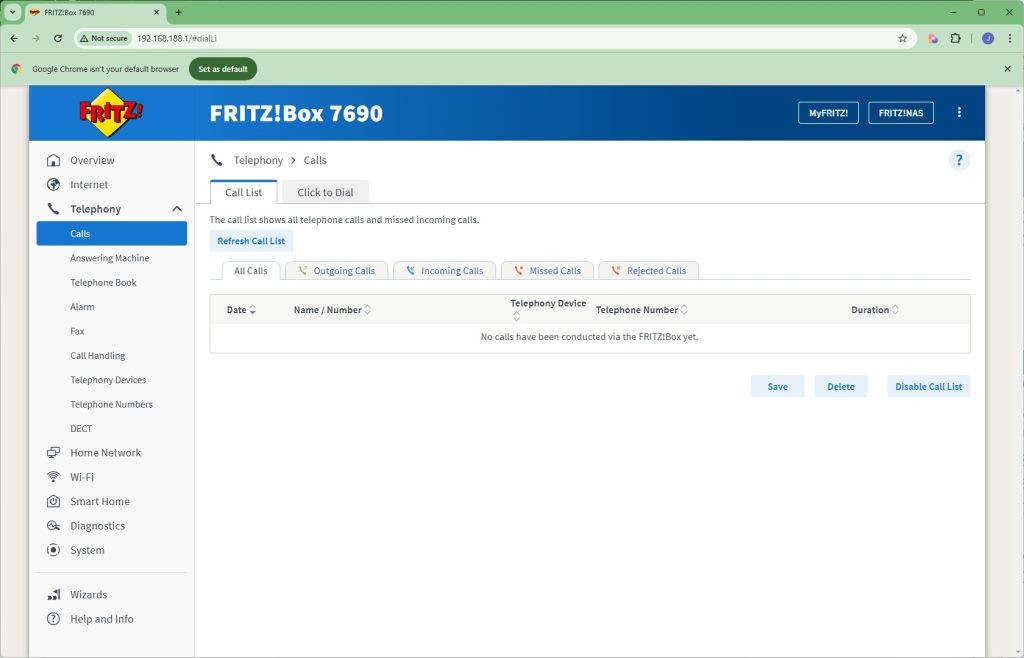Open the blue help question mark
This screenshot has width=1024, height=658.
coord(959,160)
